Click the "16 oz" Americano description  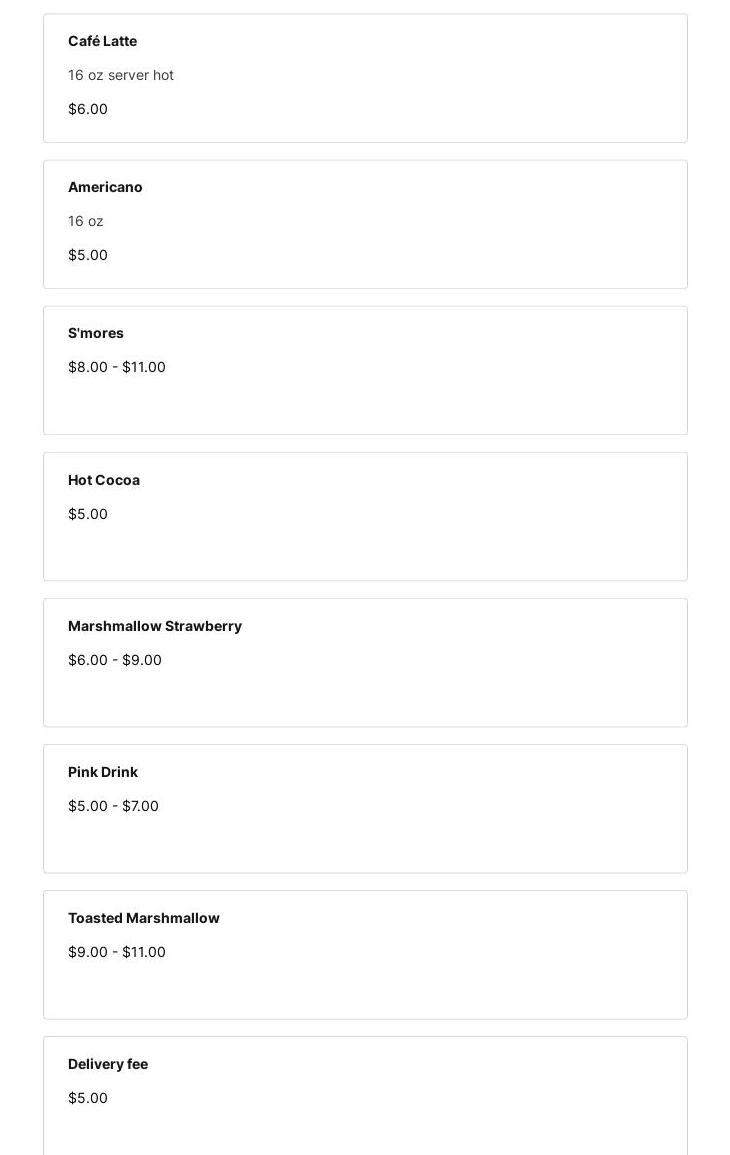86,221
